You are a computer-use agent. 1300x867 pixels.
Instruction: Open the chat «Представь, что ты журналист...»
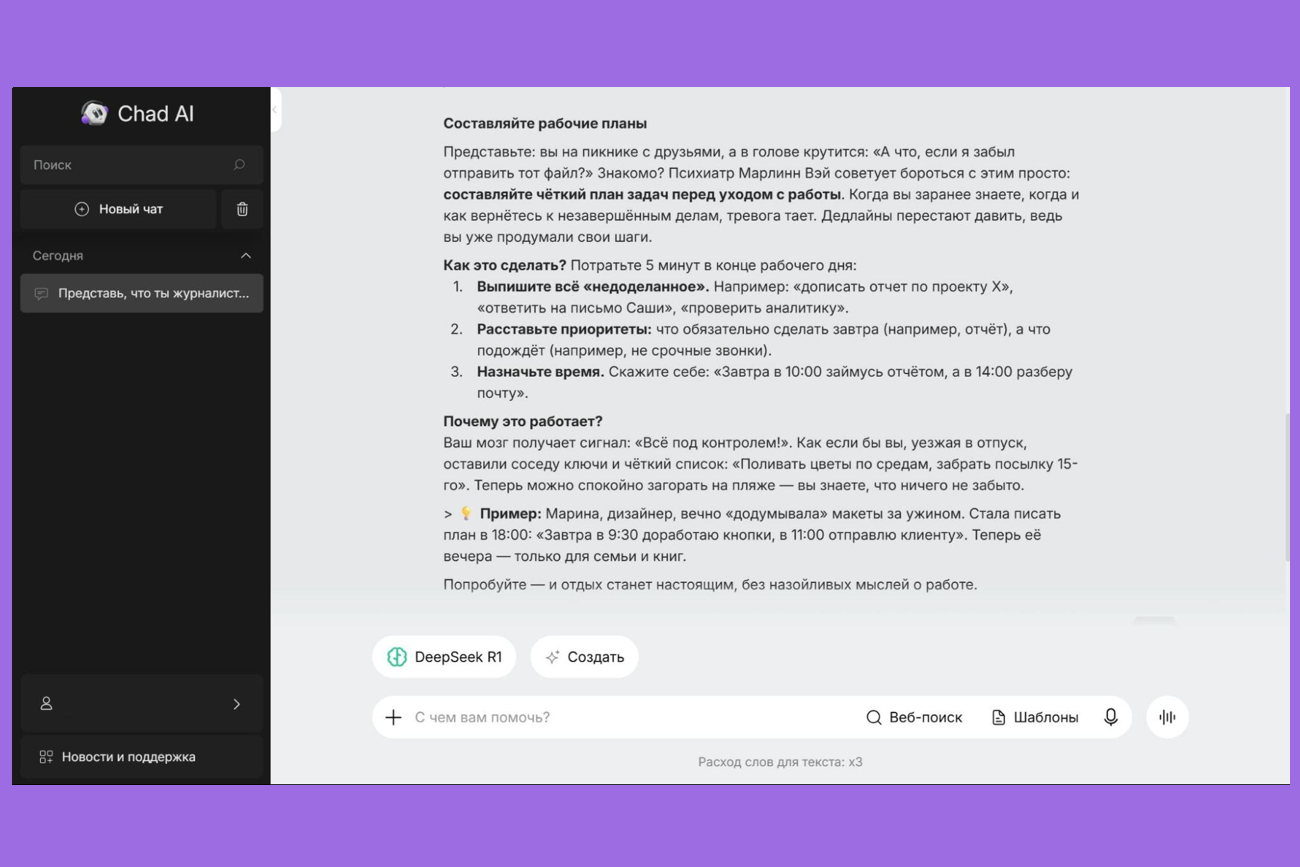tap(141, 293)
